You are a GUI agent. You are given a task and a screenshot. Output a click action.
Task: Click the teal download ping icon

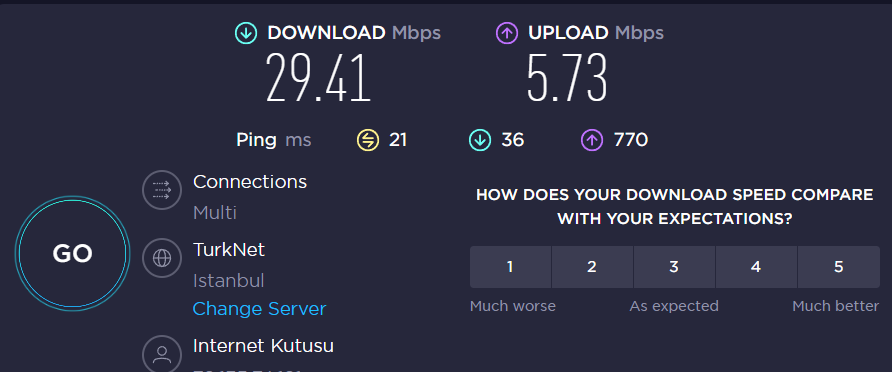coord(480,140)
